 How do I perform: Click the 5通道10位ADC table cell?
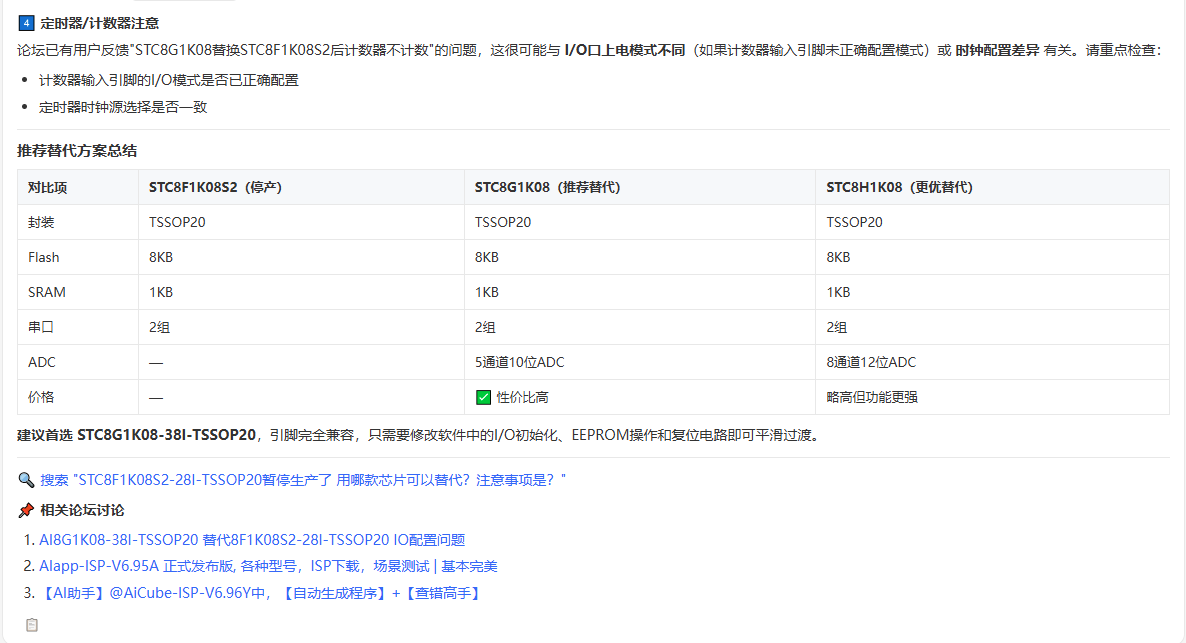coord(640,362)
